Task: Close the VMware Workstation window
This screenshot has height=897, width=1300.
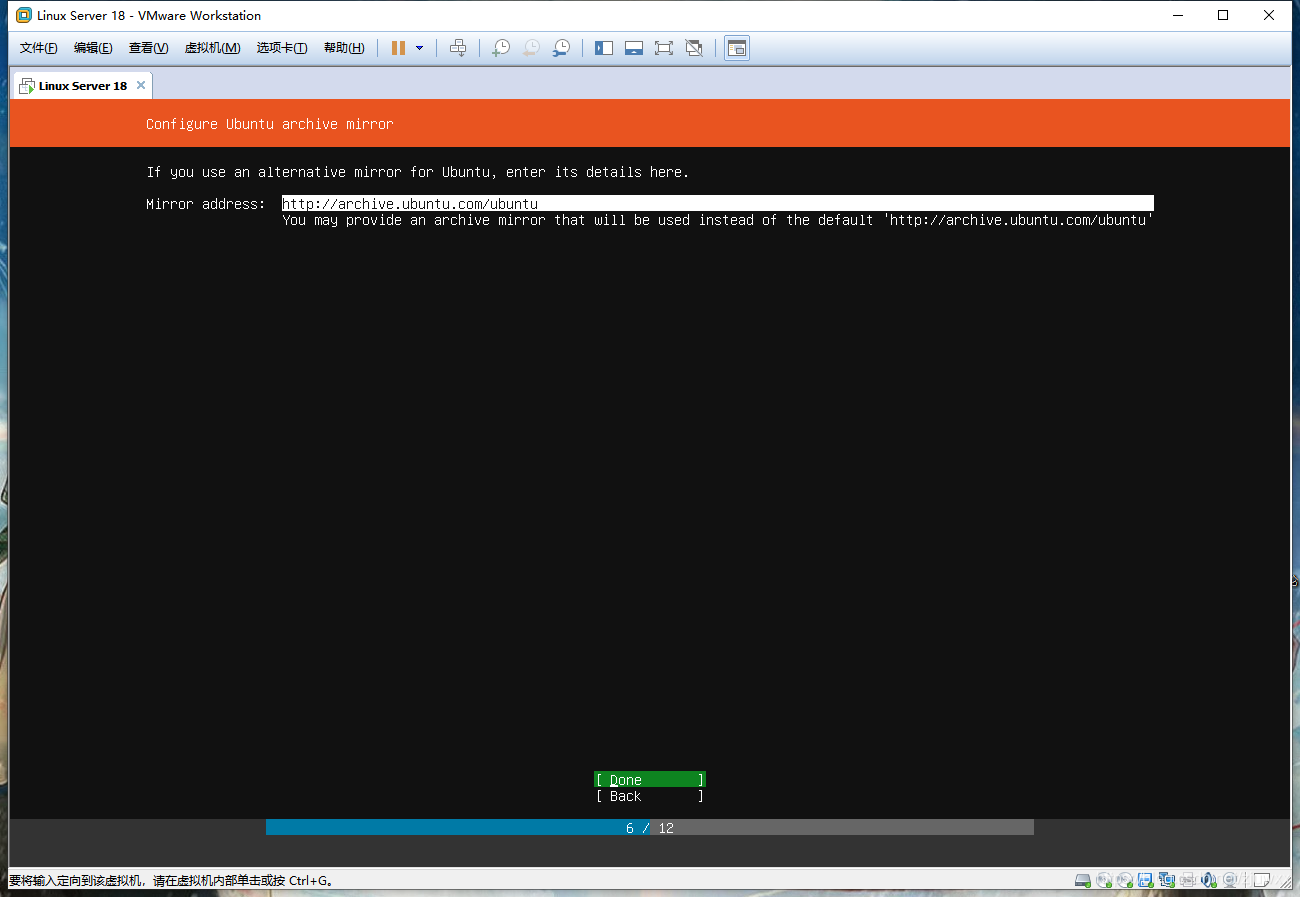Action: click(x=1269, y=15)
